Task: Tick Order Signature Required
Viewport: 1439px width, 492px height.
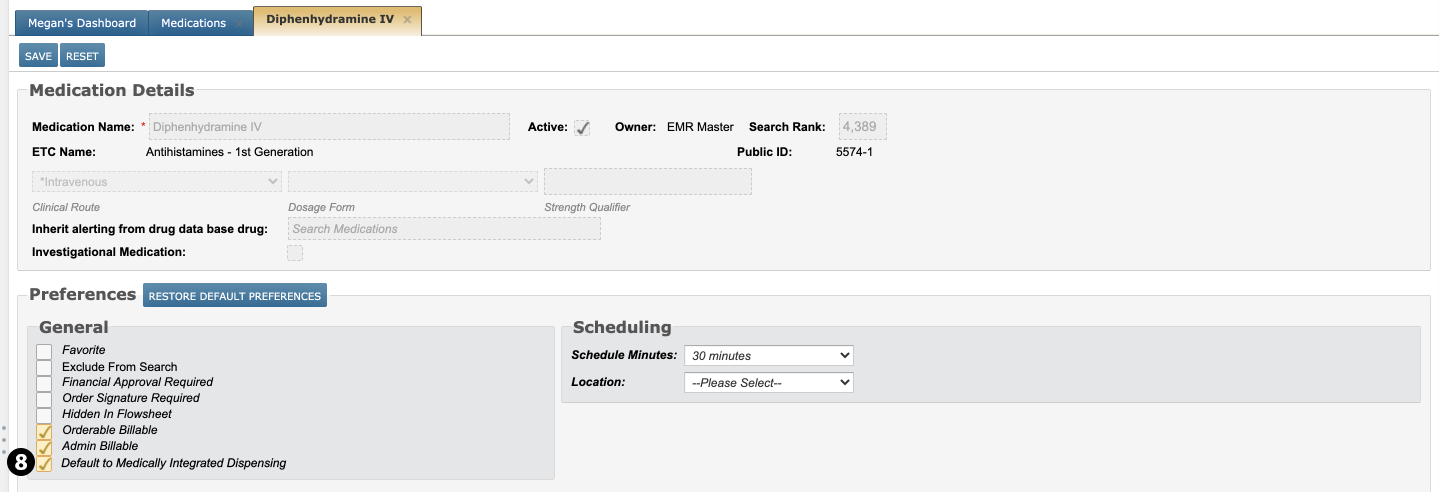Action: 44,399
